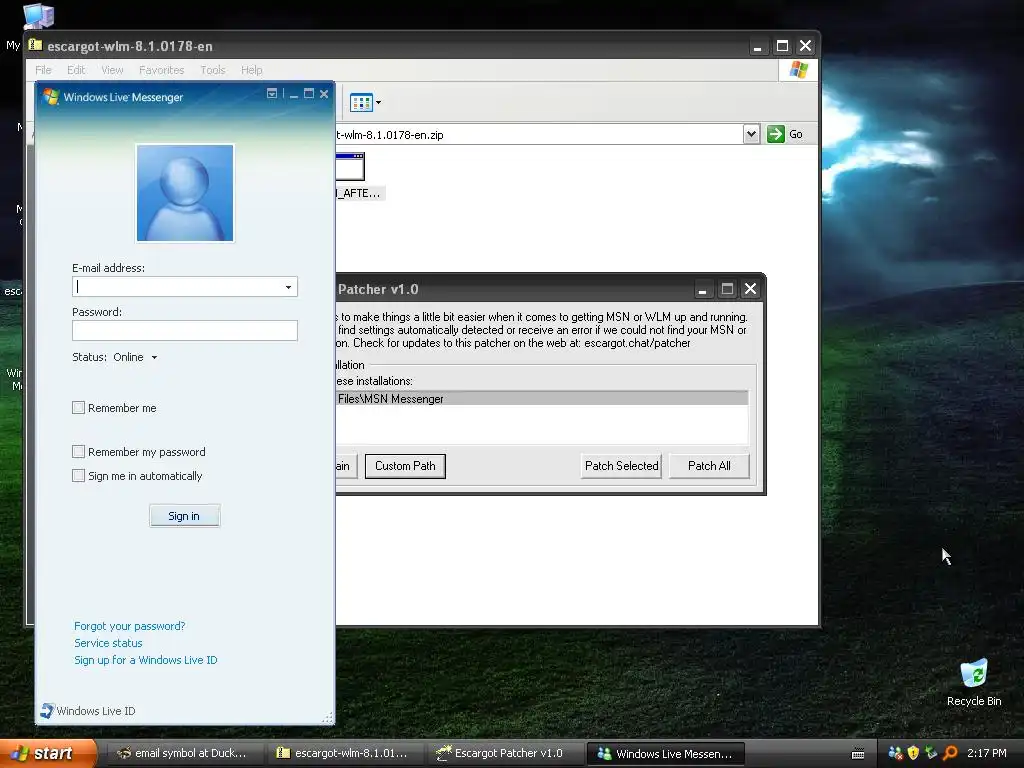Close the Windows Live Messenger window
The width and height of the screenshot is (1024, 768).
[324, 94]
